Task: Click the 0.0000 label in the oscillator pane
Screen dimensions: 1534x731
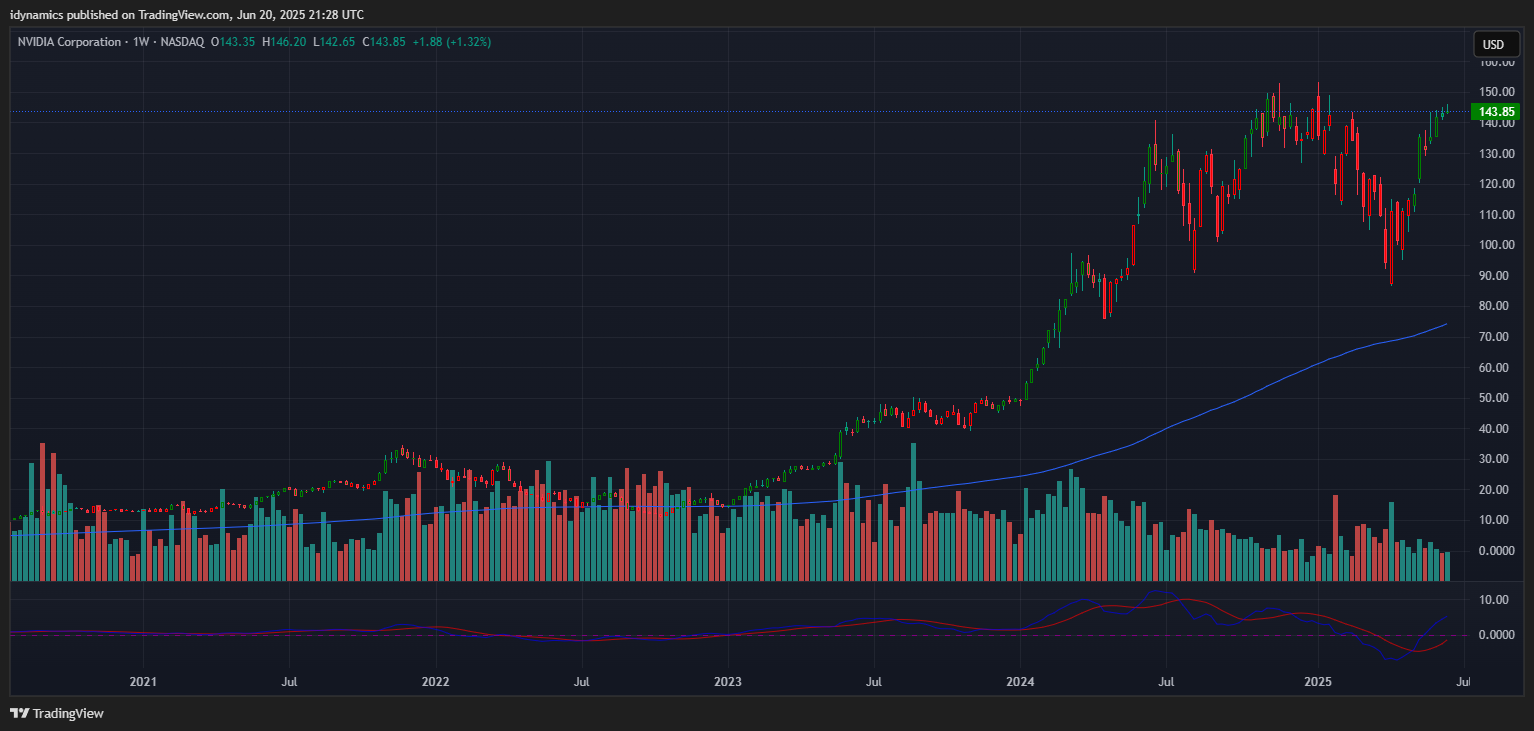Action: tap(1496, 635)
